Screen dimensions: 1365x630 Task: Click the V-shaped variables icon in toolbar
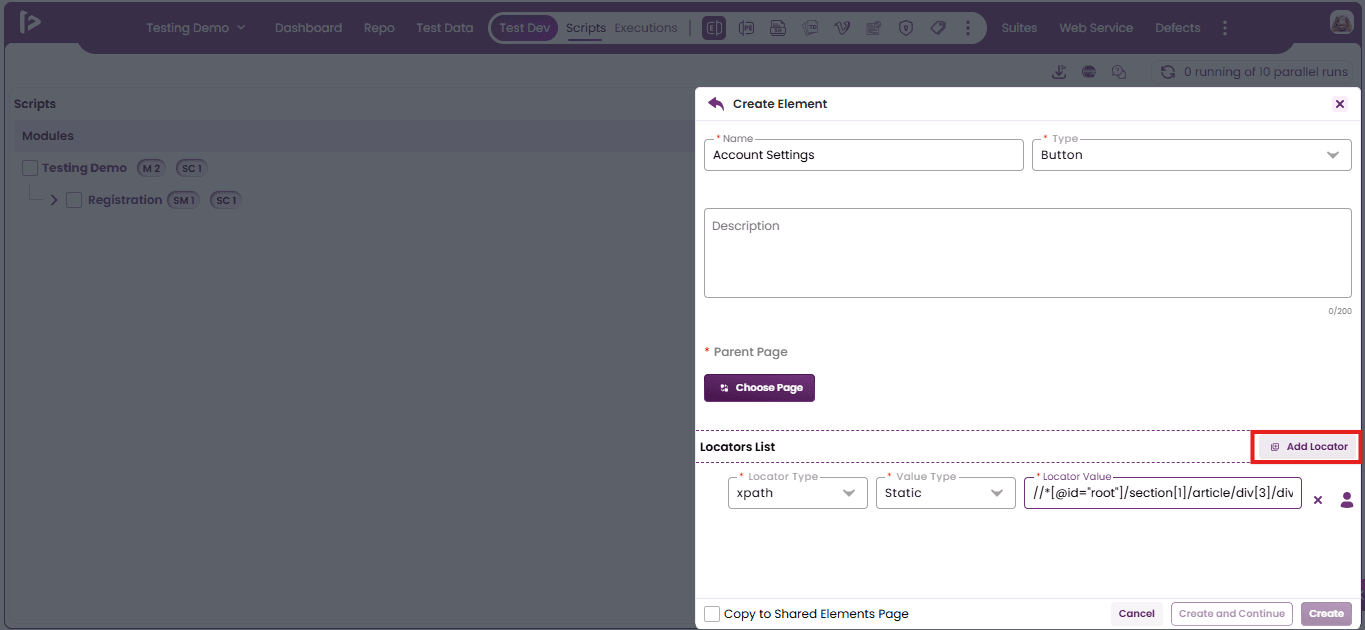pos(842,28)
